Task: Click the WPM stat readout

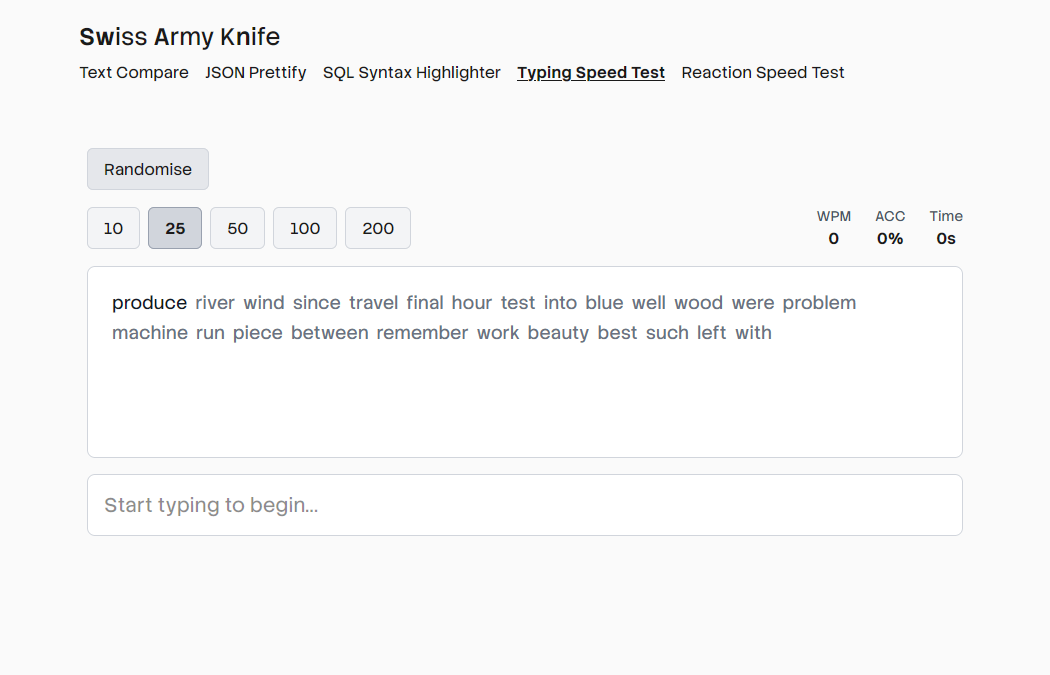Action: [834, 228]
